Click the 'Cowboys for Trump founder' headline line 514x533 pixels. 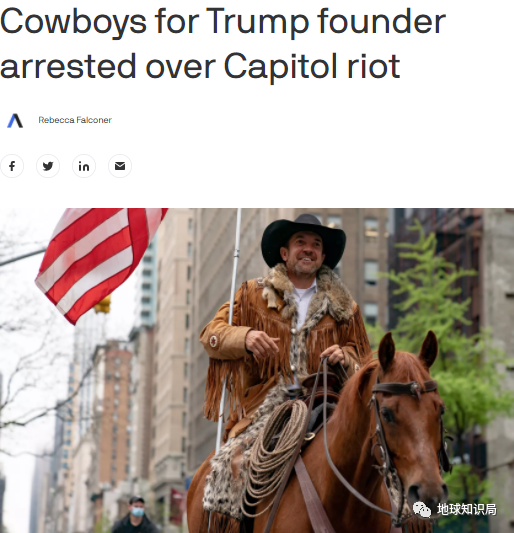[x=223, y=21]
